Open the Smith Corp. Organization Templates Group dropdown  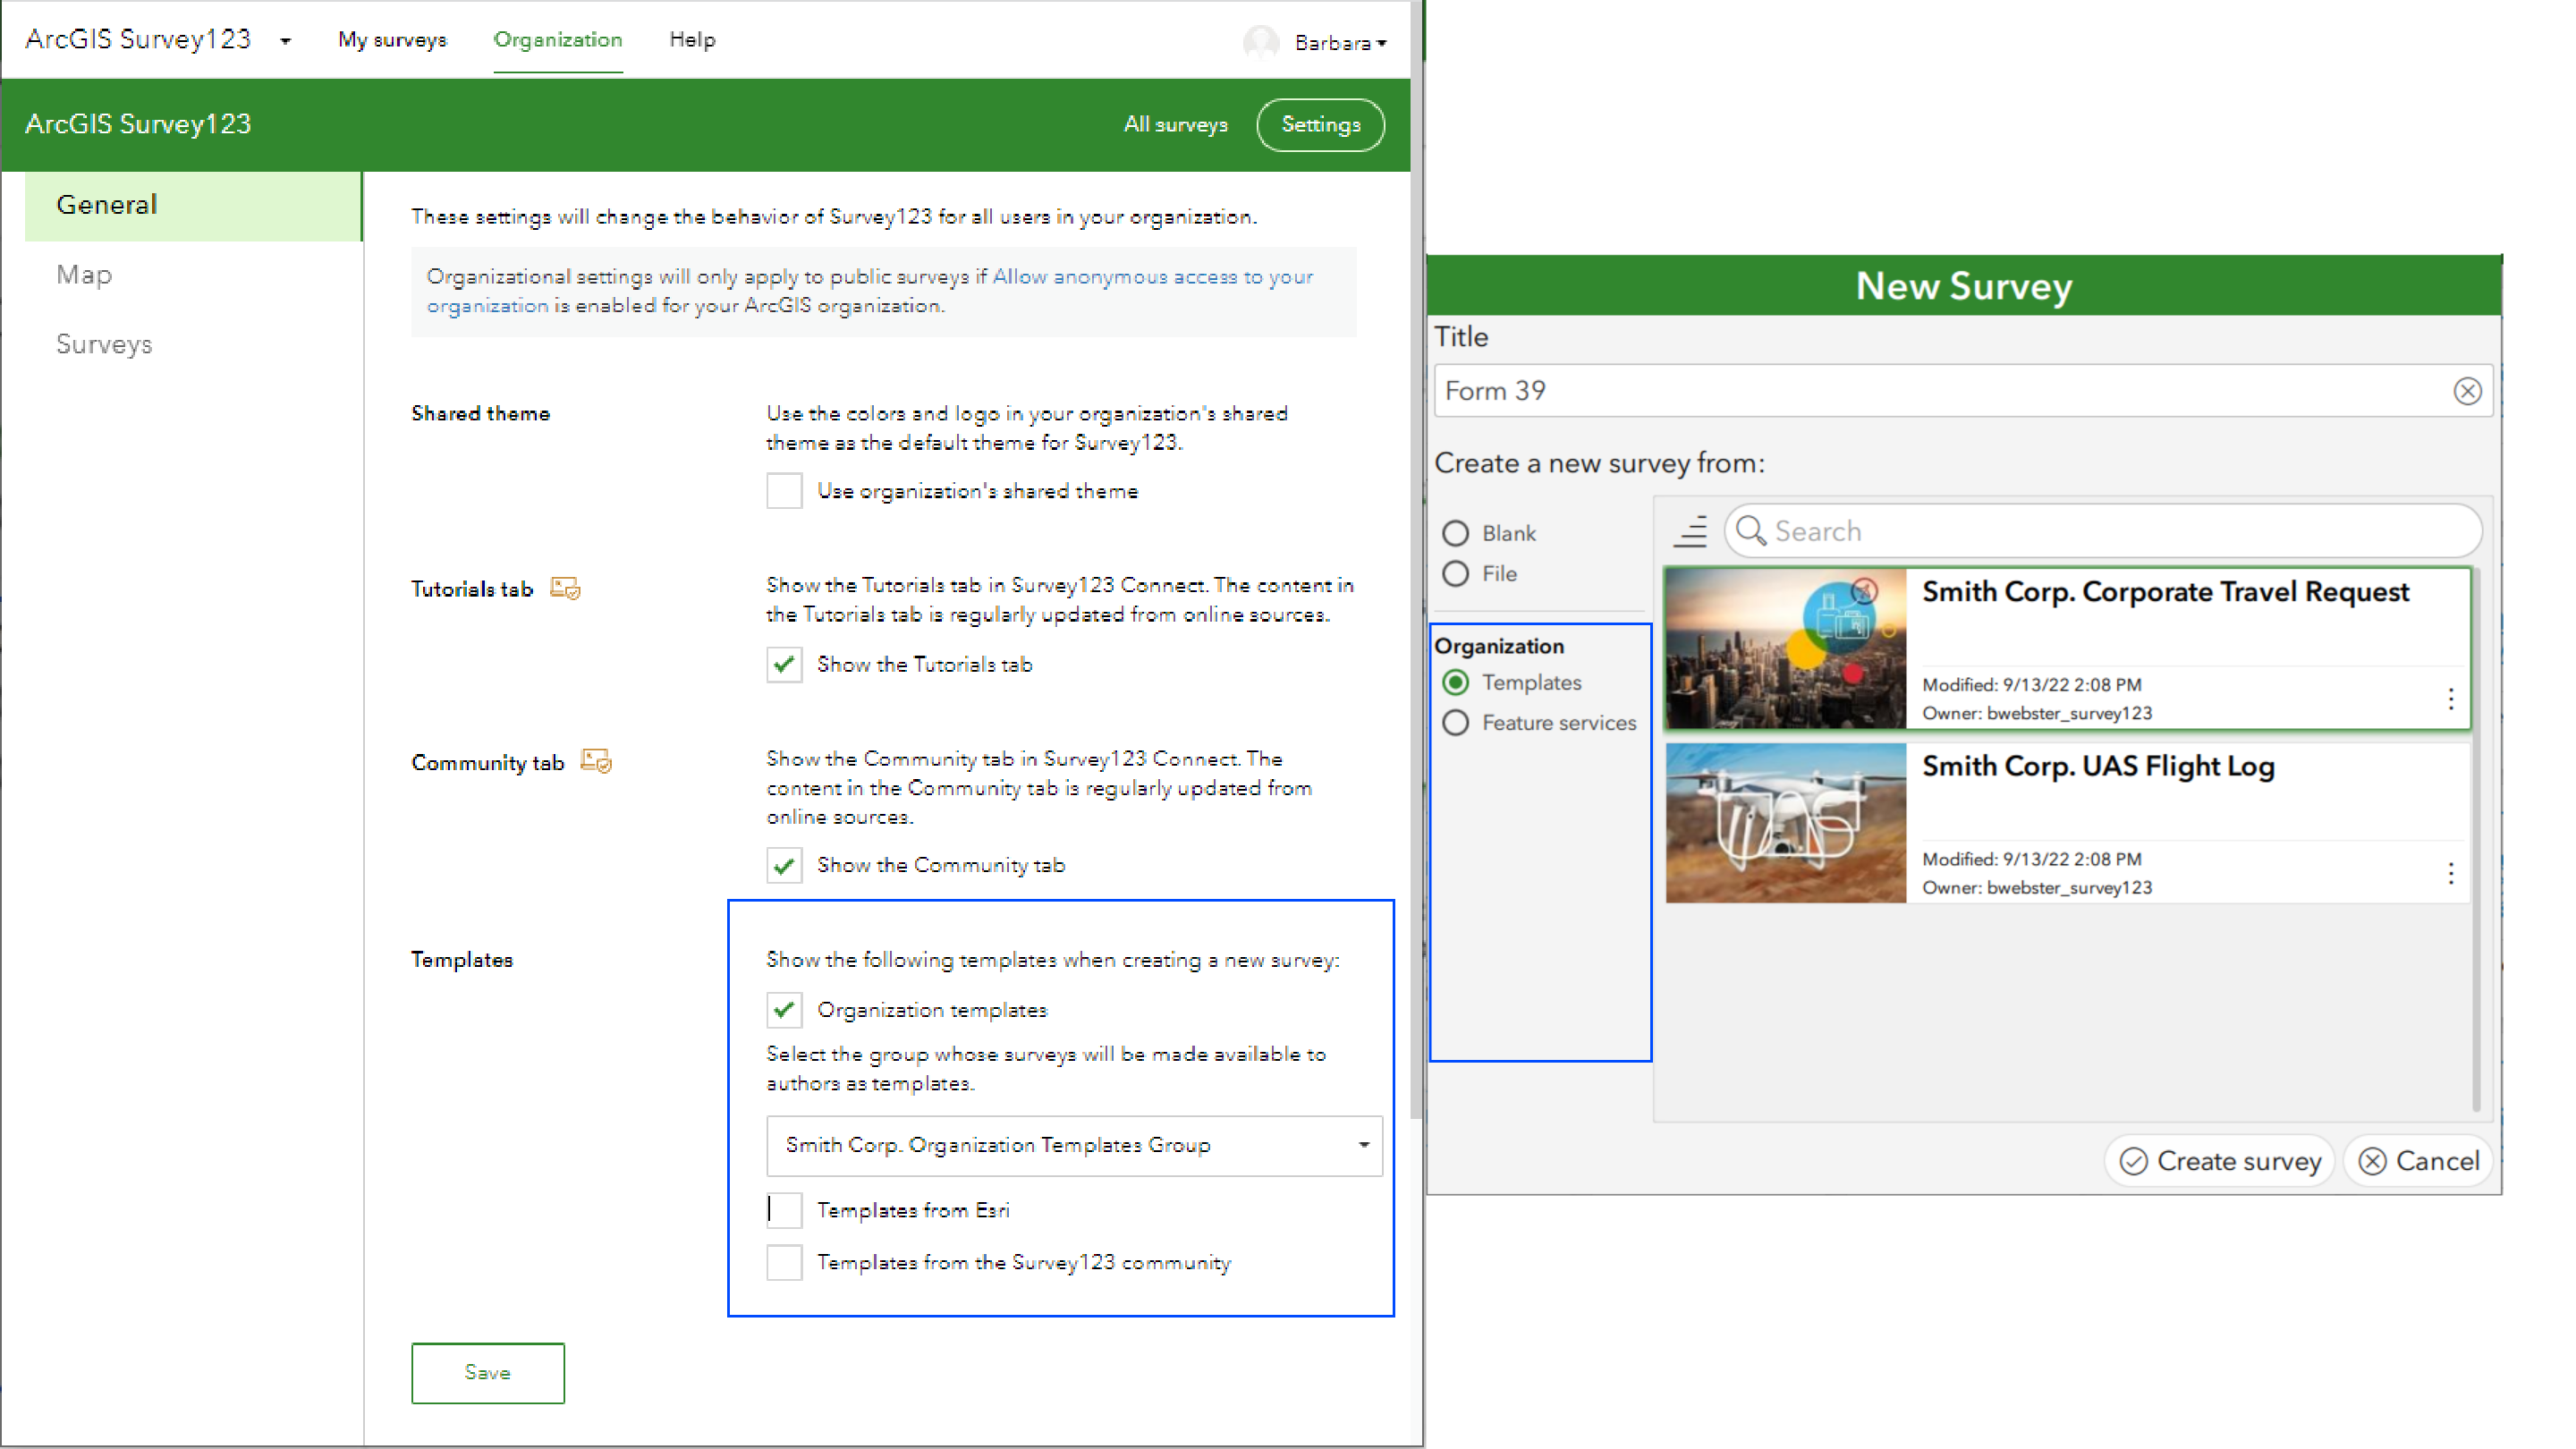[1361, 1146]
